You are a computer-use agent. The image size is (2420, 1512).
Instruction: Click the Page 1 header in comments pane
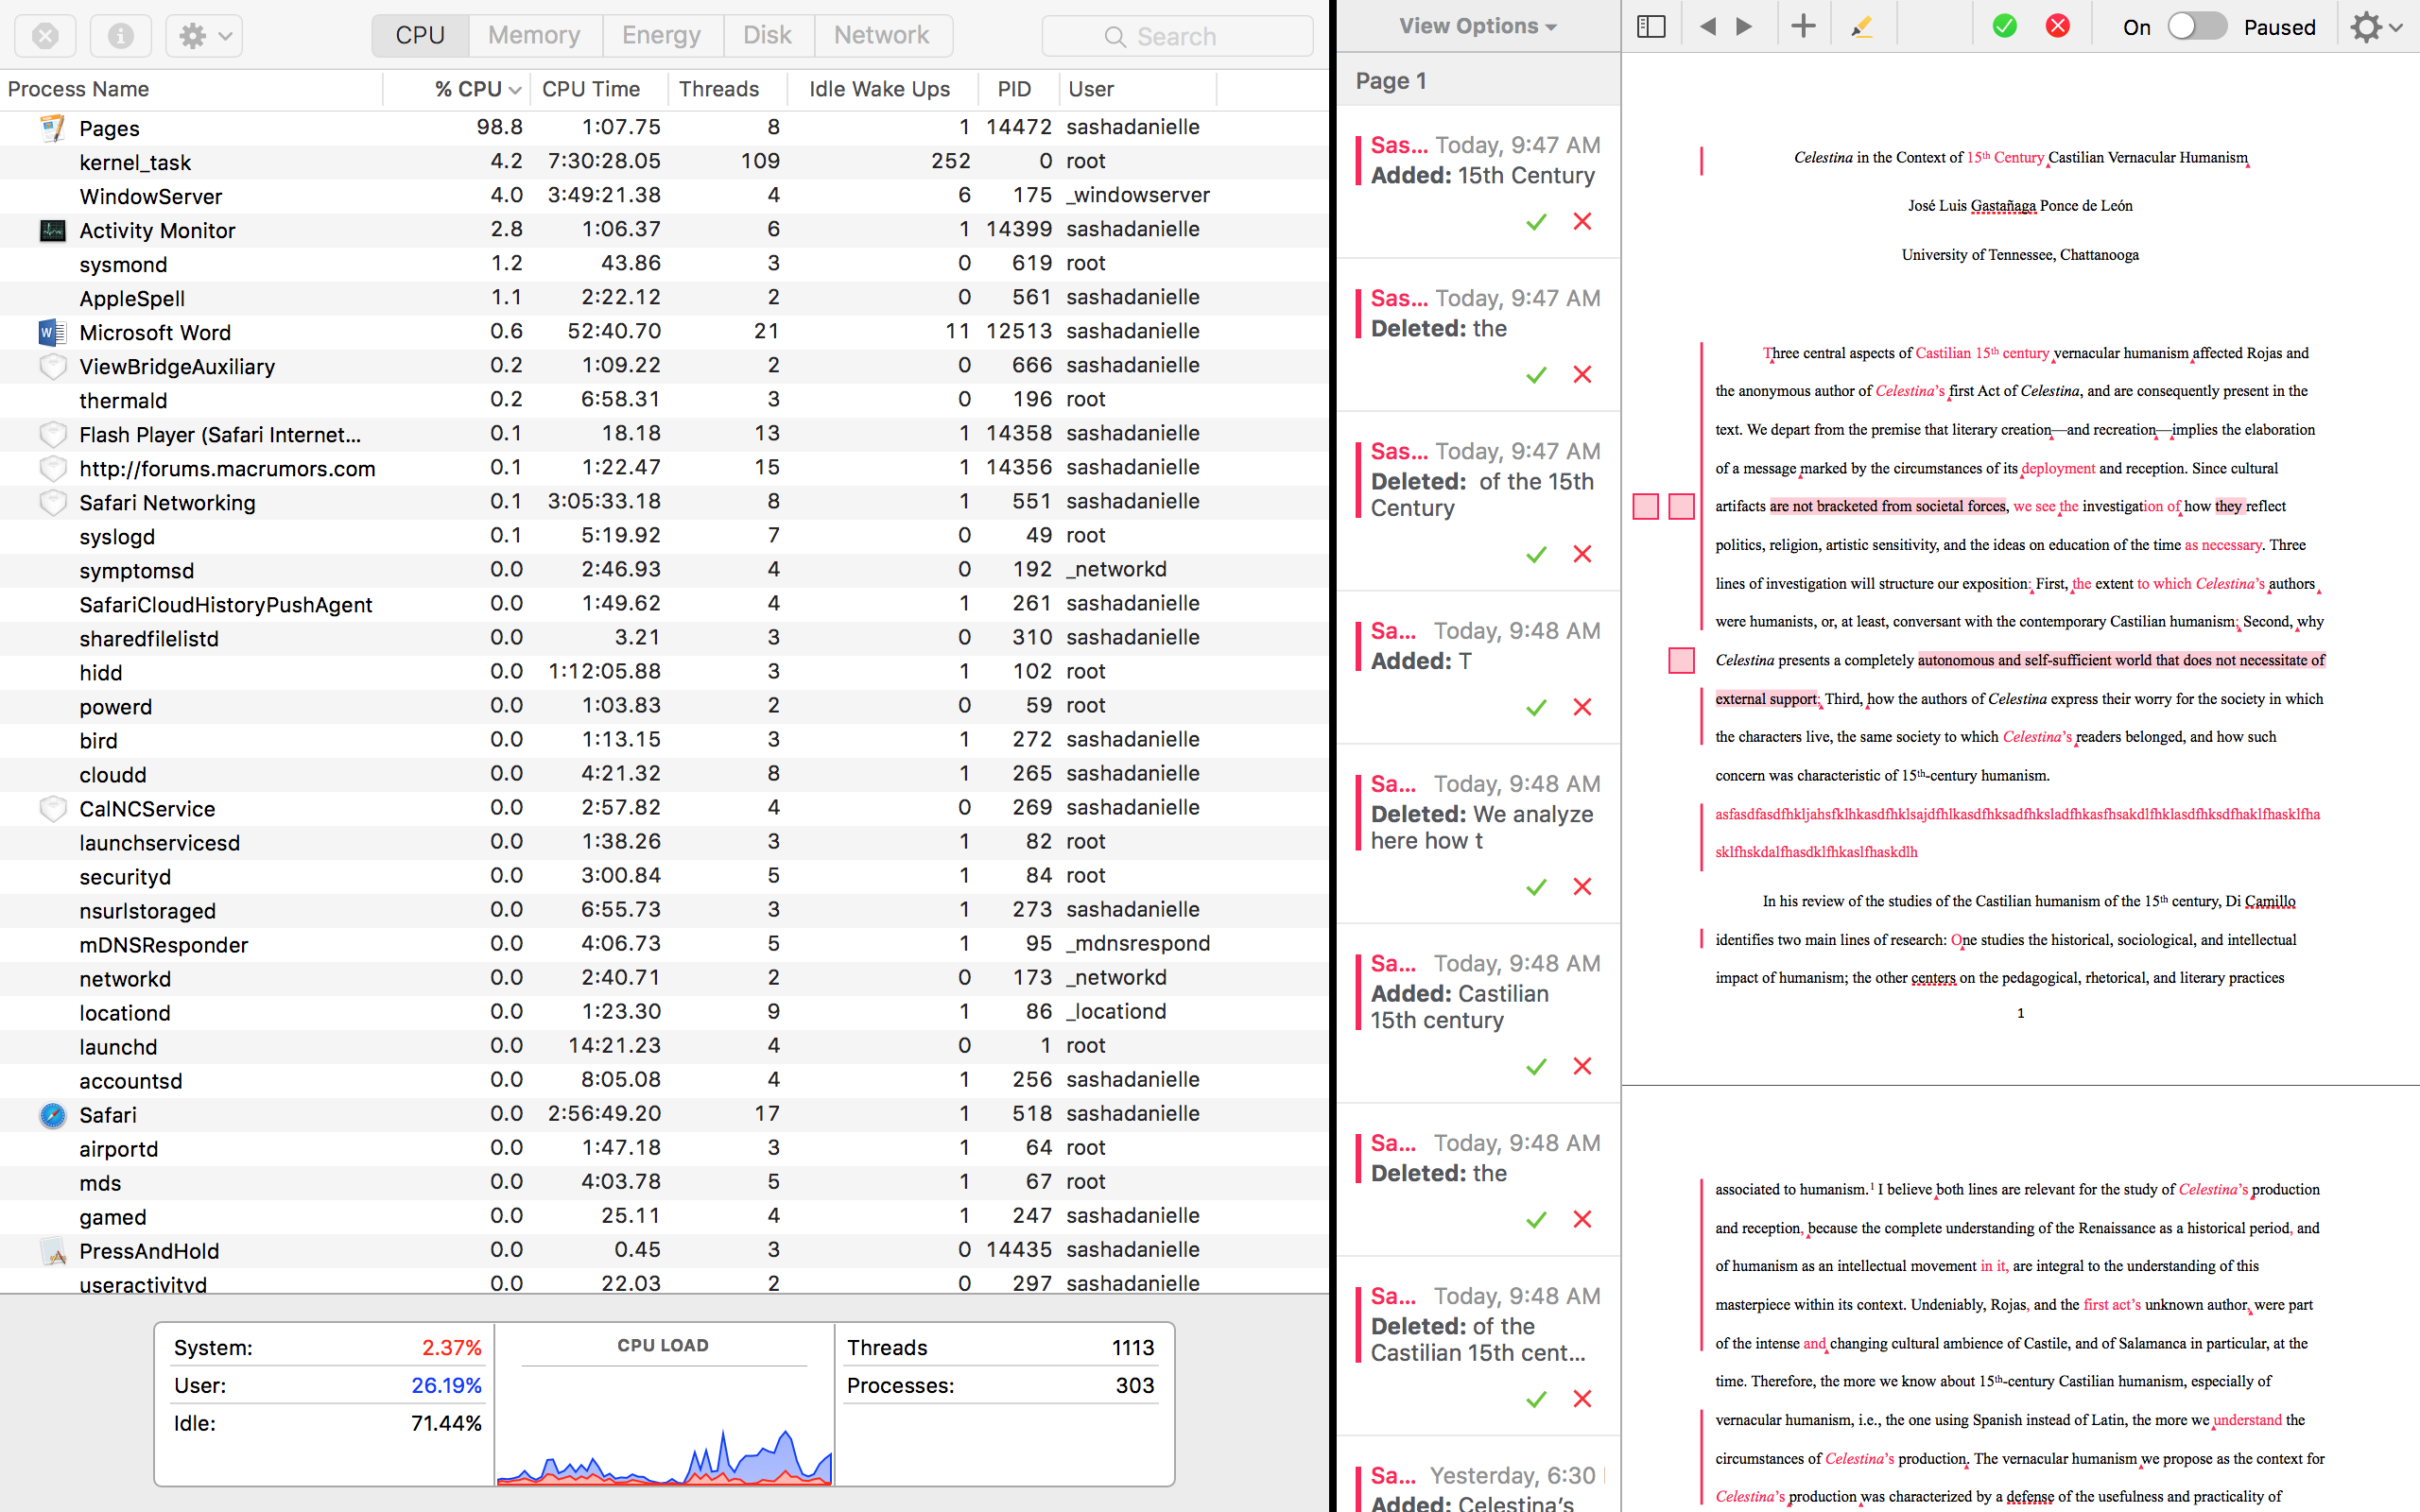[1478, 80]
